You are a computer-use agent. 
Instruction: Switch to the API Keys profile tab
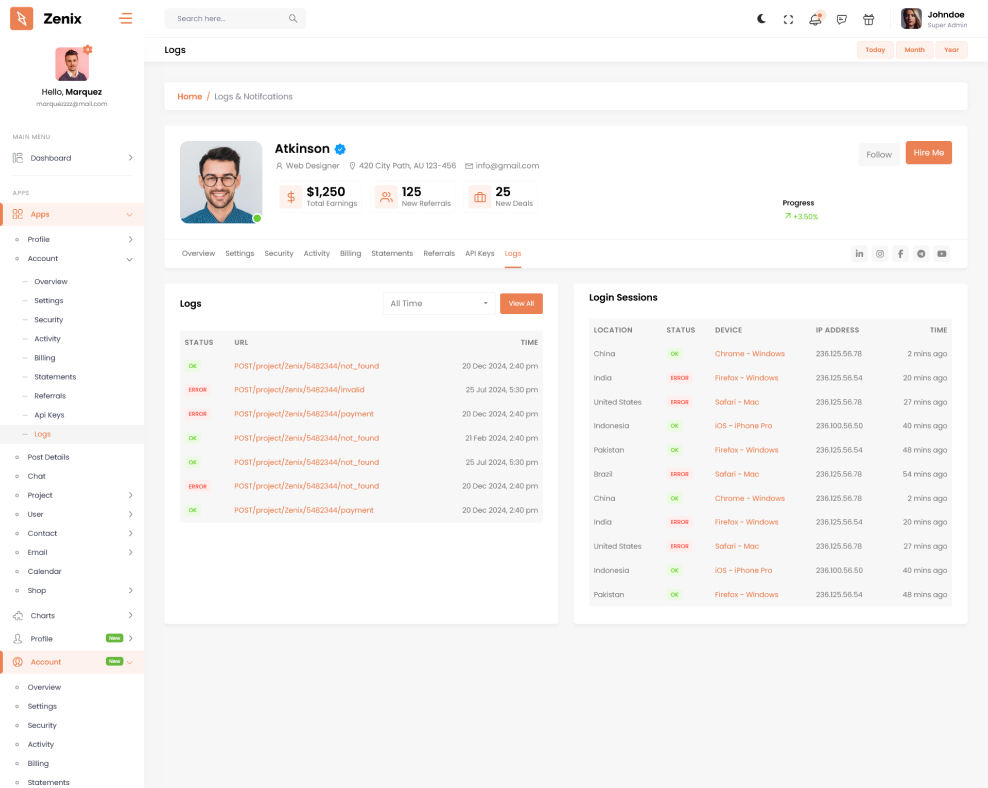[479, 254]
